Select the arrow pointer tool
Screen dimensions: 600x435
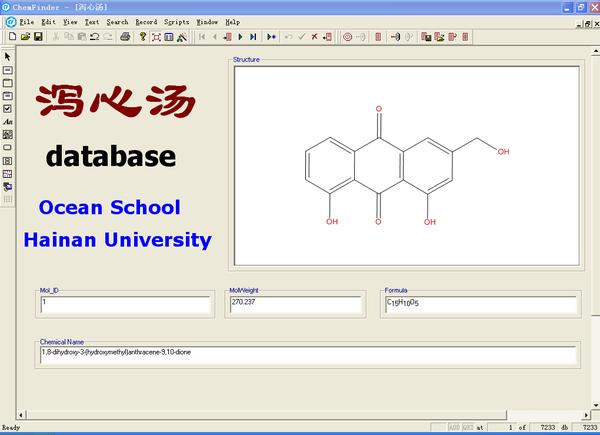tap(8, 57)
